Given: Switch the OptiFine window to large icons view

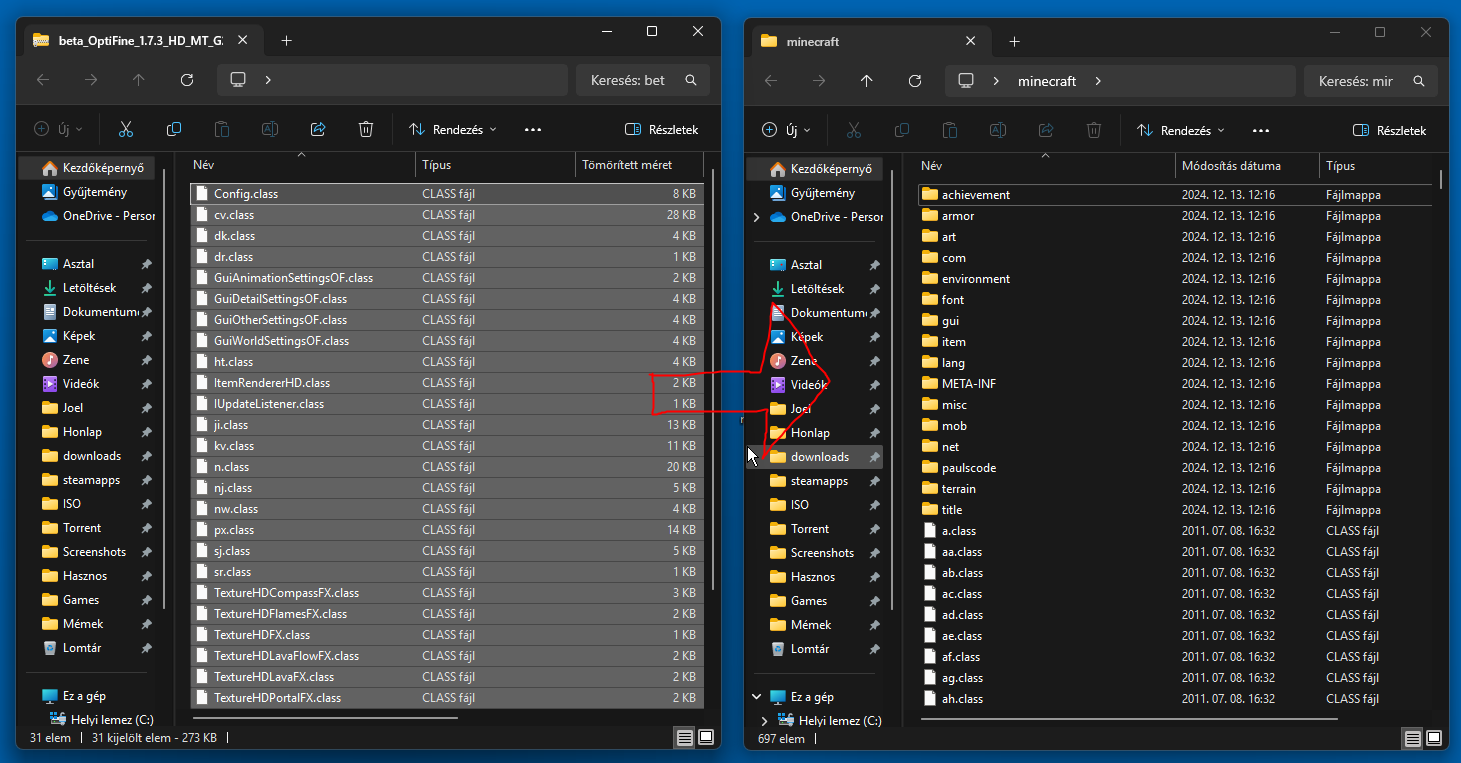Looking at the screenshot, I should (x=706, y=738).
